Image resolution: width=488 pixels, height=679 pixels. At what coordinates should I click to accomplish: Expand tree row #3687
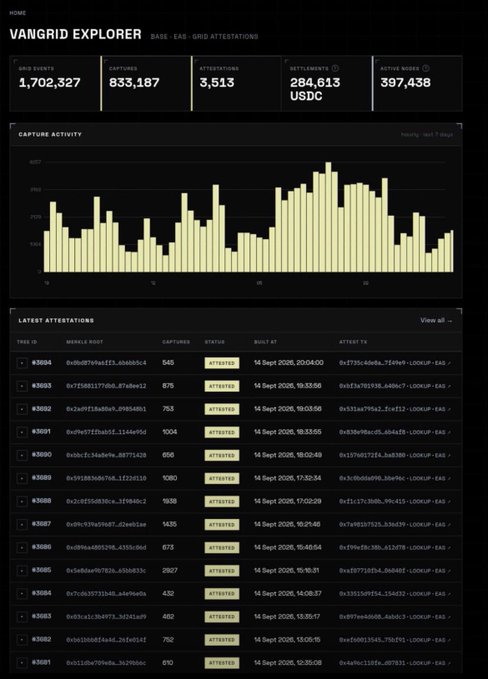coord(22,524)
